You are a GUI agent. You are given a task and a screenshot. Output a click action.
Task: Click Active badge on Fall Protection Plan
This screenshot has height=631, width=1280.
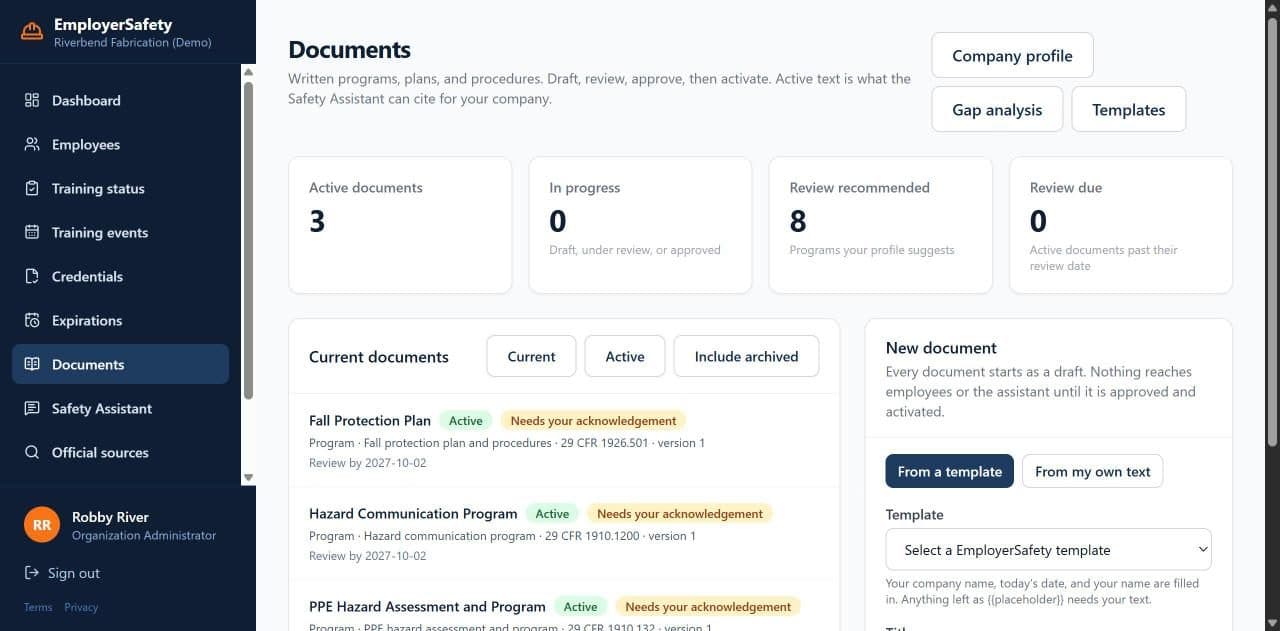pos(466,421)
